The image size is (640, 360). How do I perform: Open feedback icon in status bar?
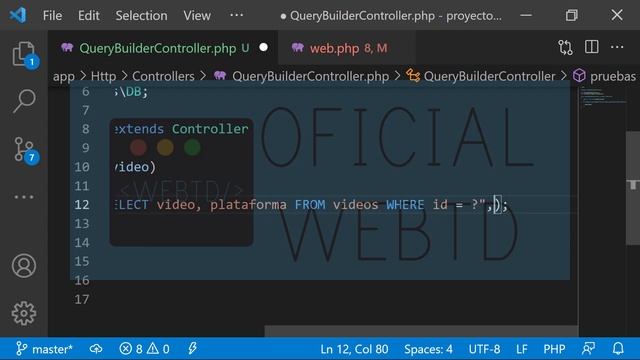(x=588, y=349)
